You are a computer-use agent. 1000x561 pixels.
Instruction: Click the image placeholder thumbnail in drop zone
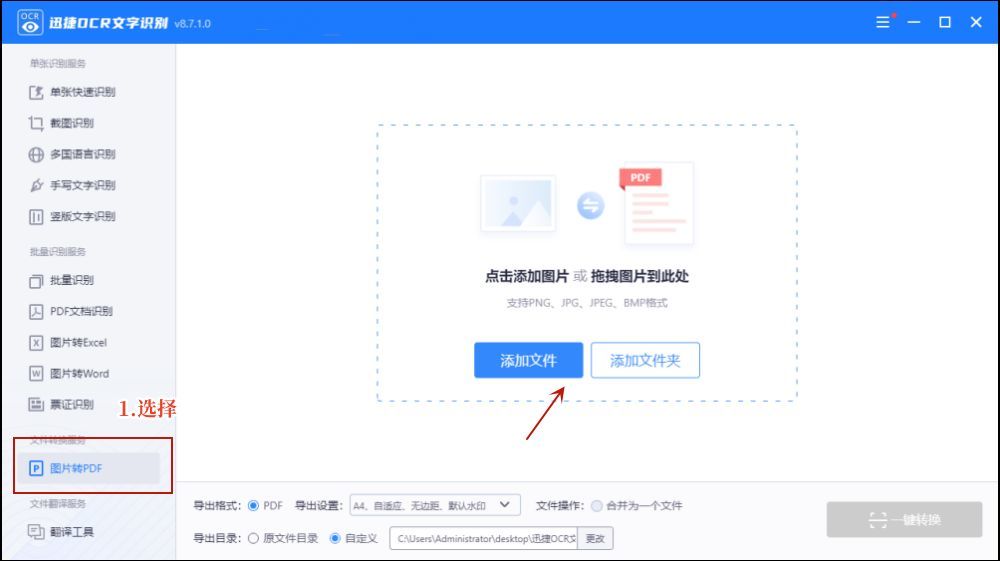pyautogui.click(x=518, y=203)
